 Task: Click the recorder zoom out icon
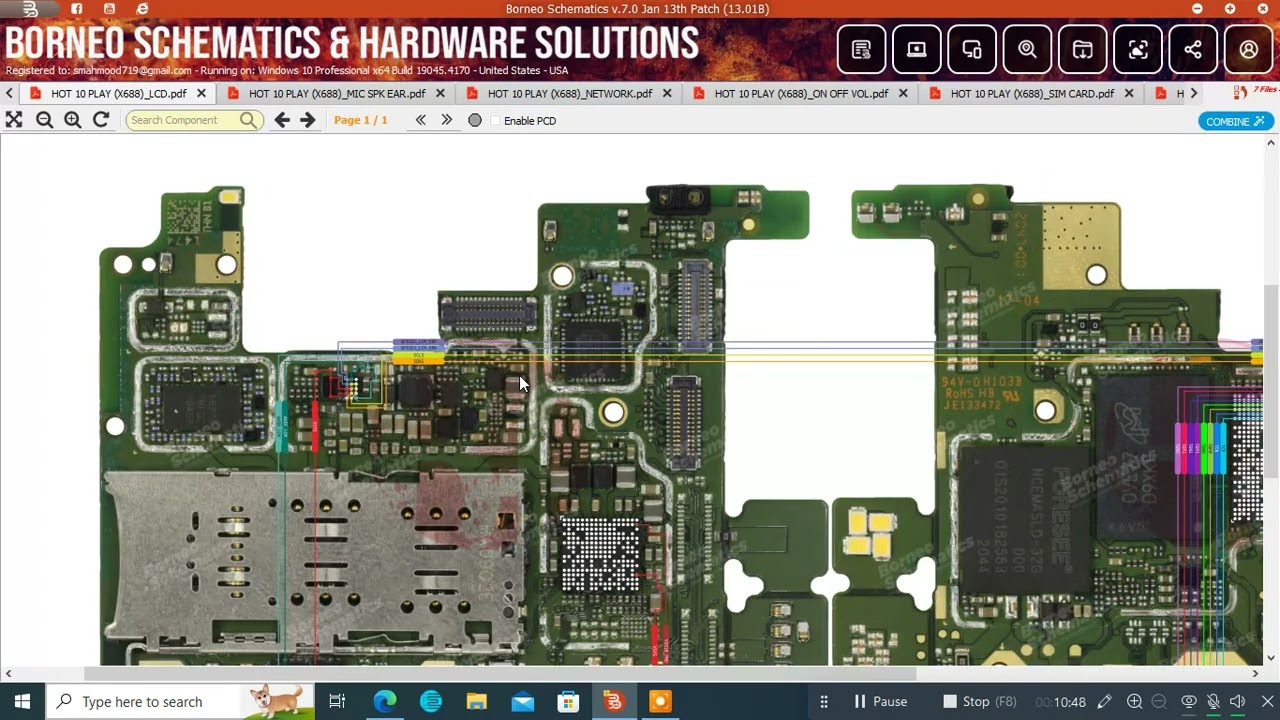coord(1159,702)
